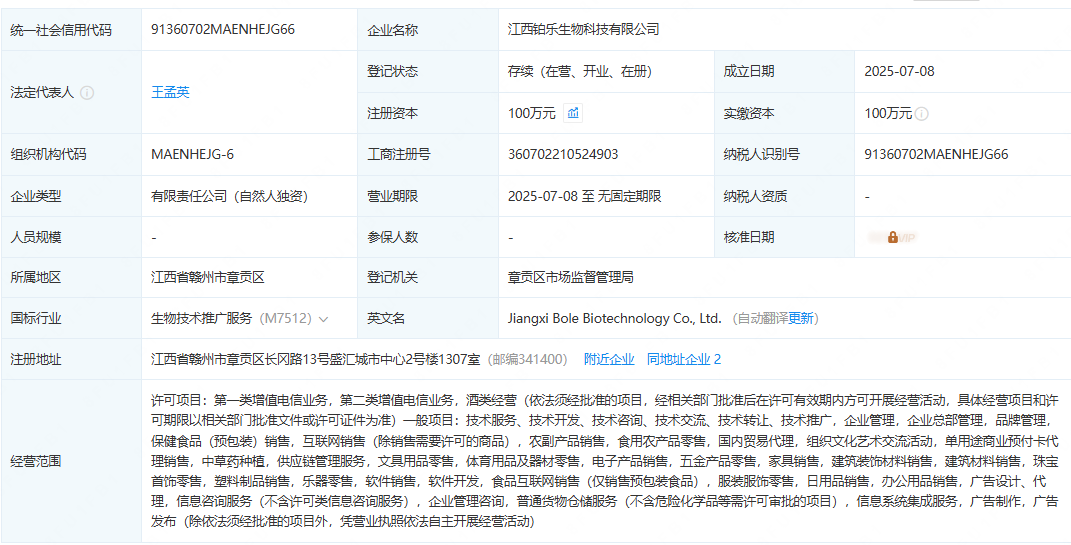Click the 实缴资本 label cell
1071x545 pixels.
[784, 113]
